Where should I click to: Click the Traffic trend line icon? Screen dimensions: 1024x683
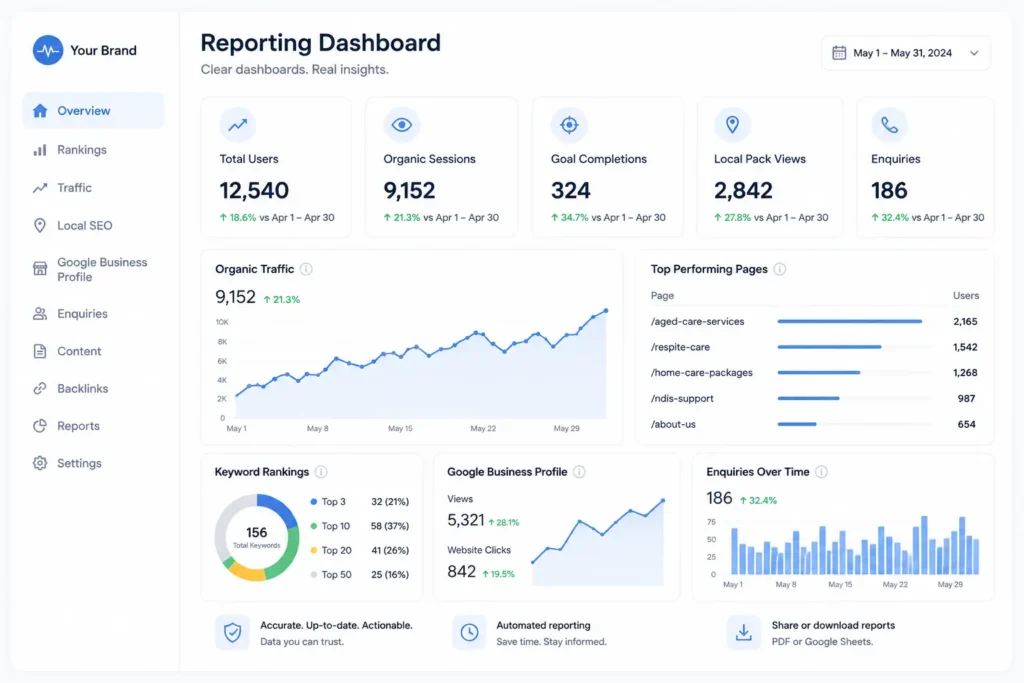(40, 188)
